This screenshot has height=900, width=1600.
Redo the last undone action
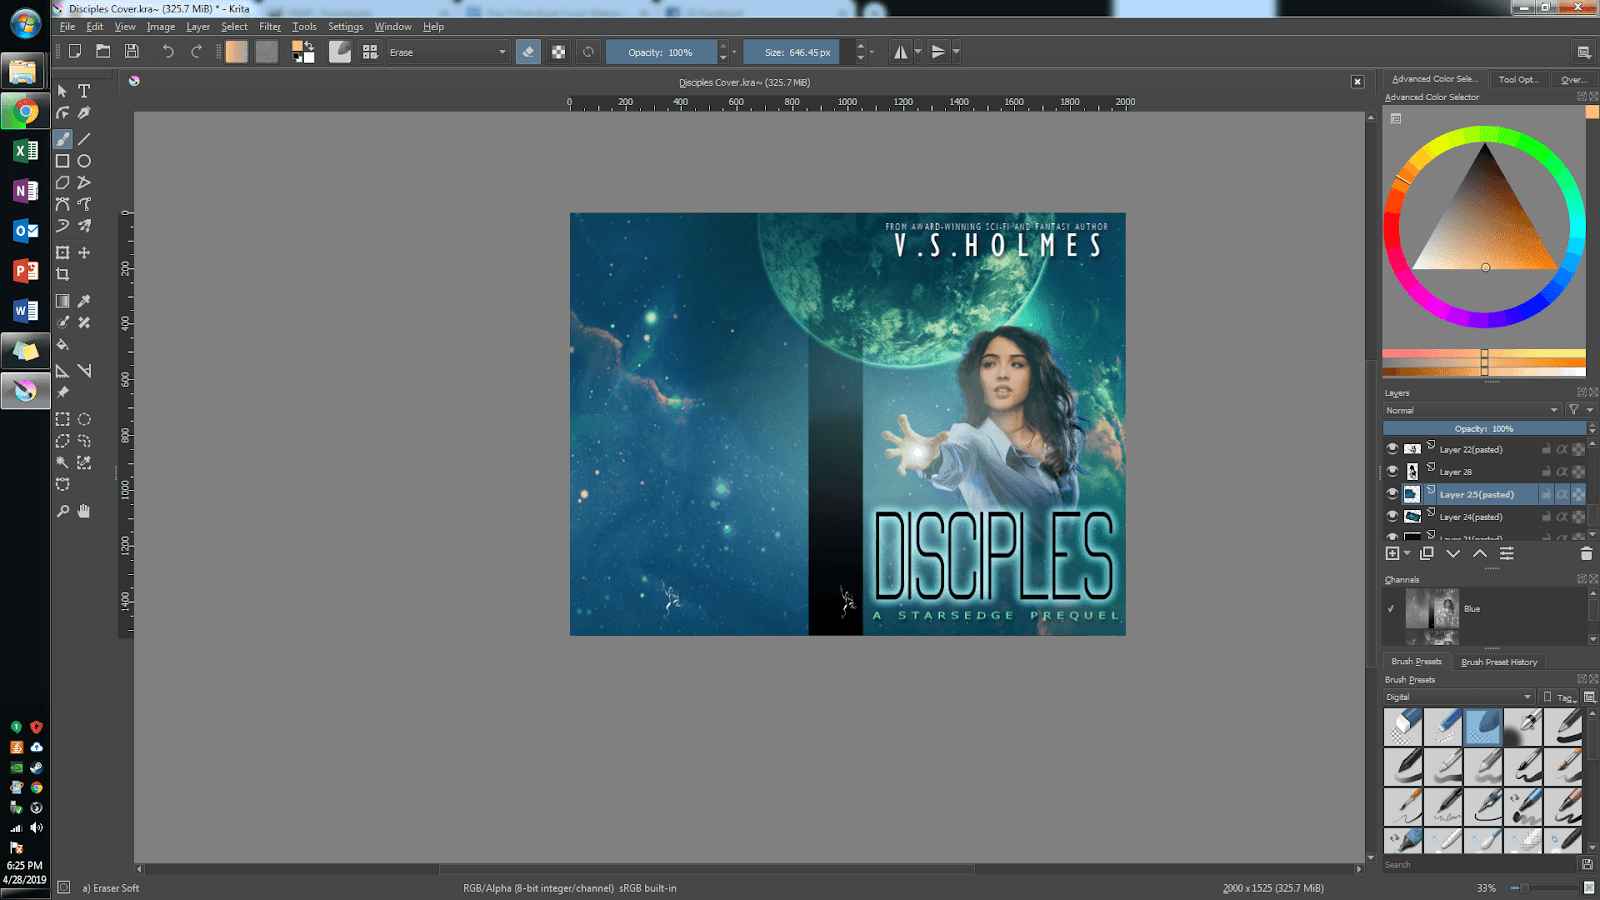pyautogui.click(x=196, y=52)
